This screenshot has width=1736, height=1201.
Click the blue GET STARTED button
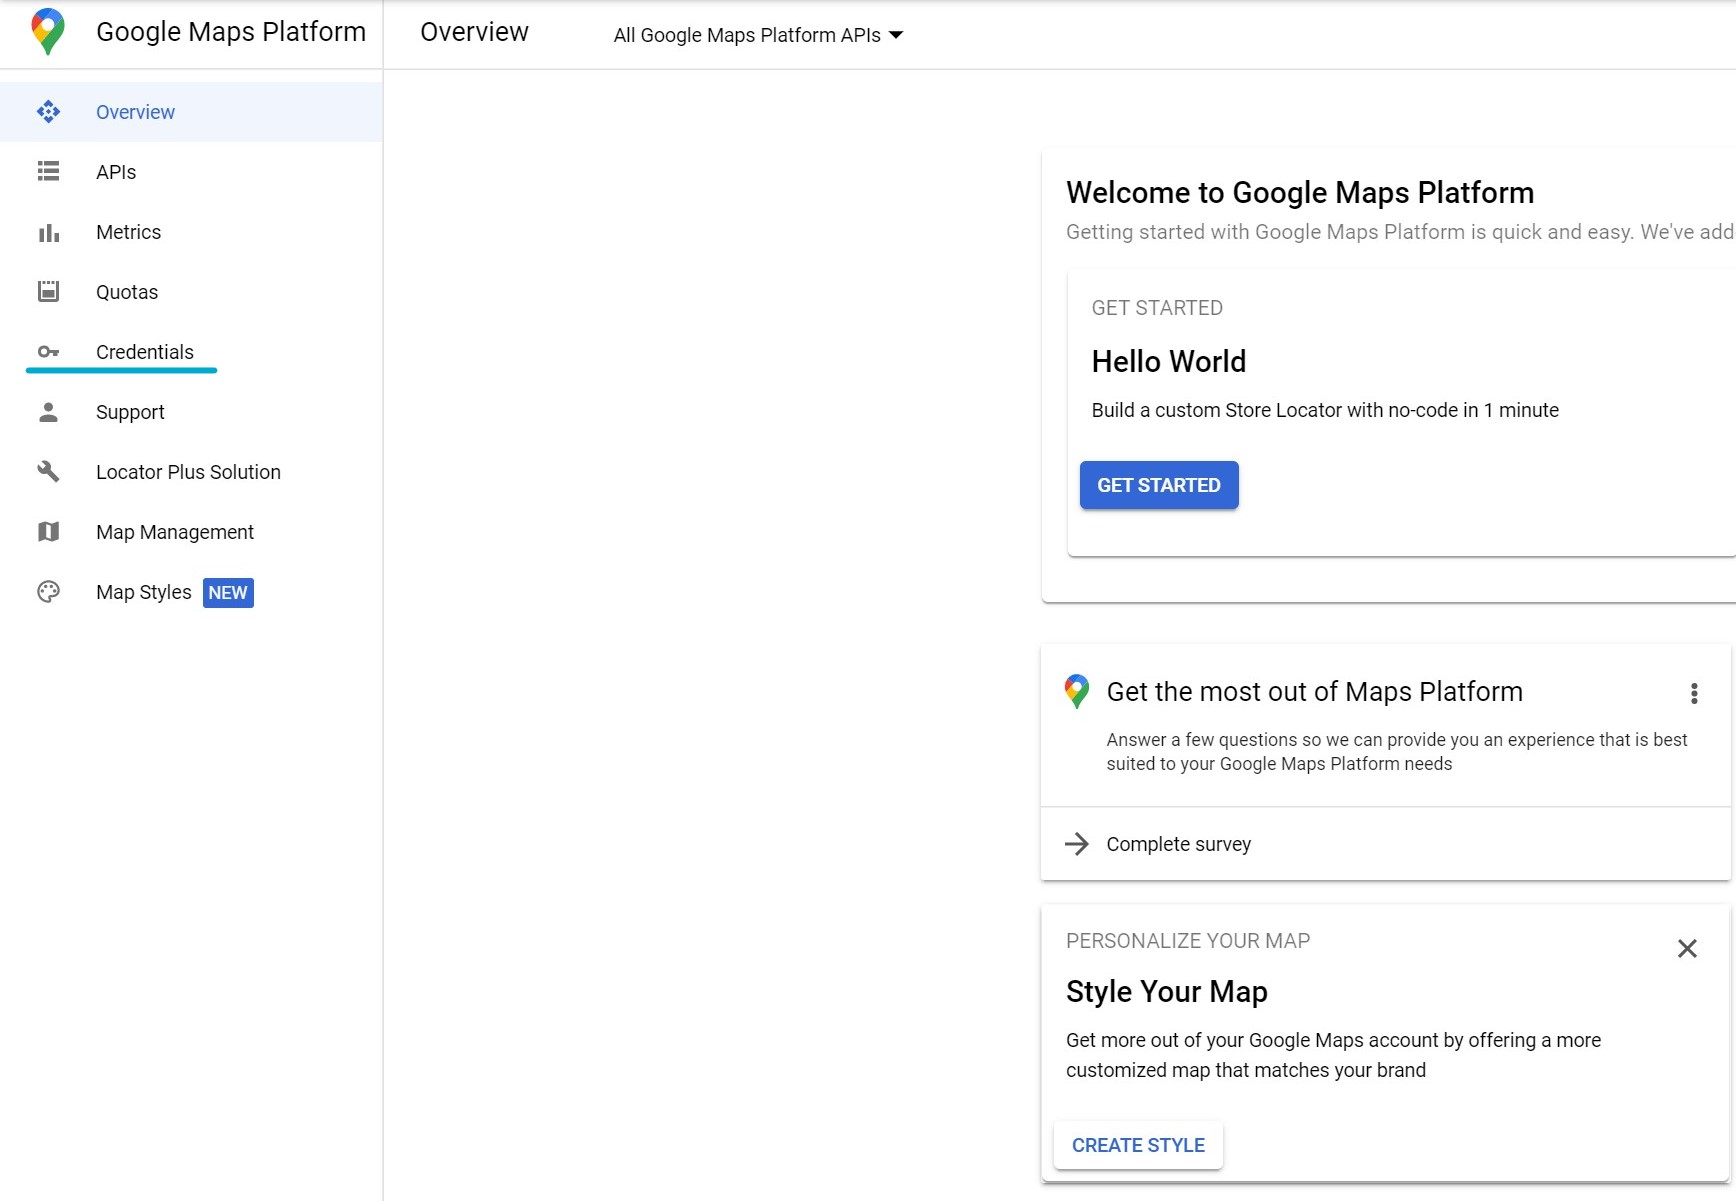1159,485
